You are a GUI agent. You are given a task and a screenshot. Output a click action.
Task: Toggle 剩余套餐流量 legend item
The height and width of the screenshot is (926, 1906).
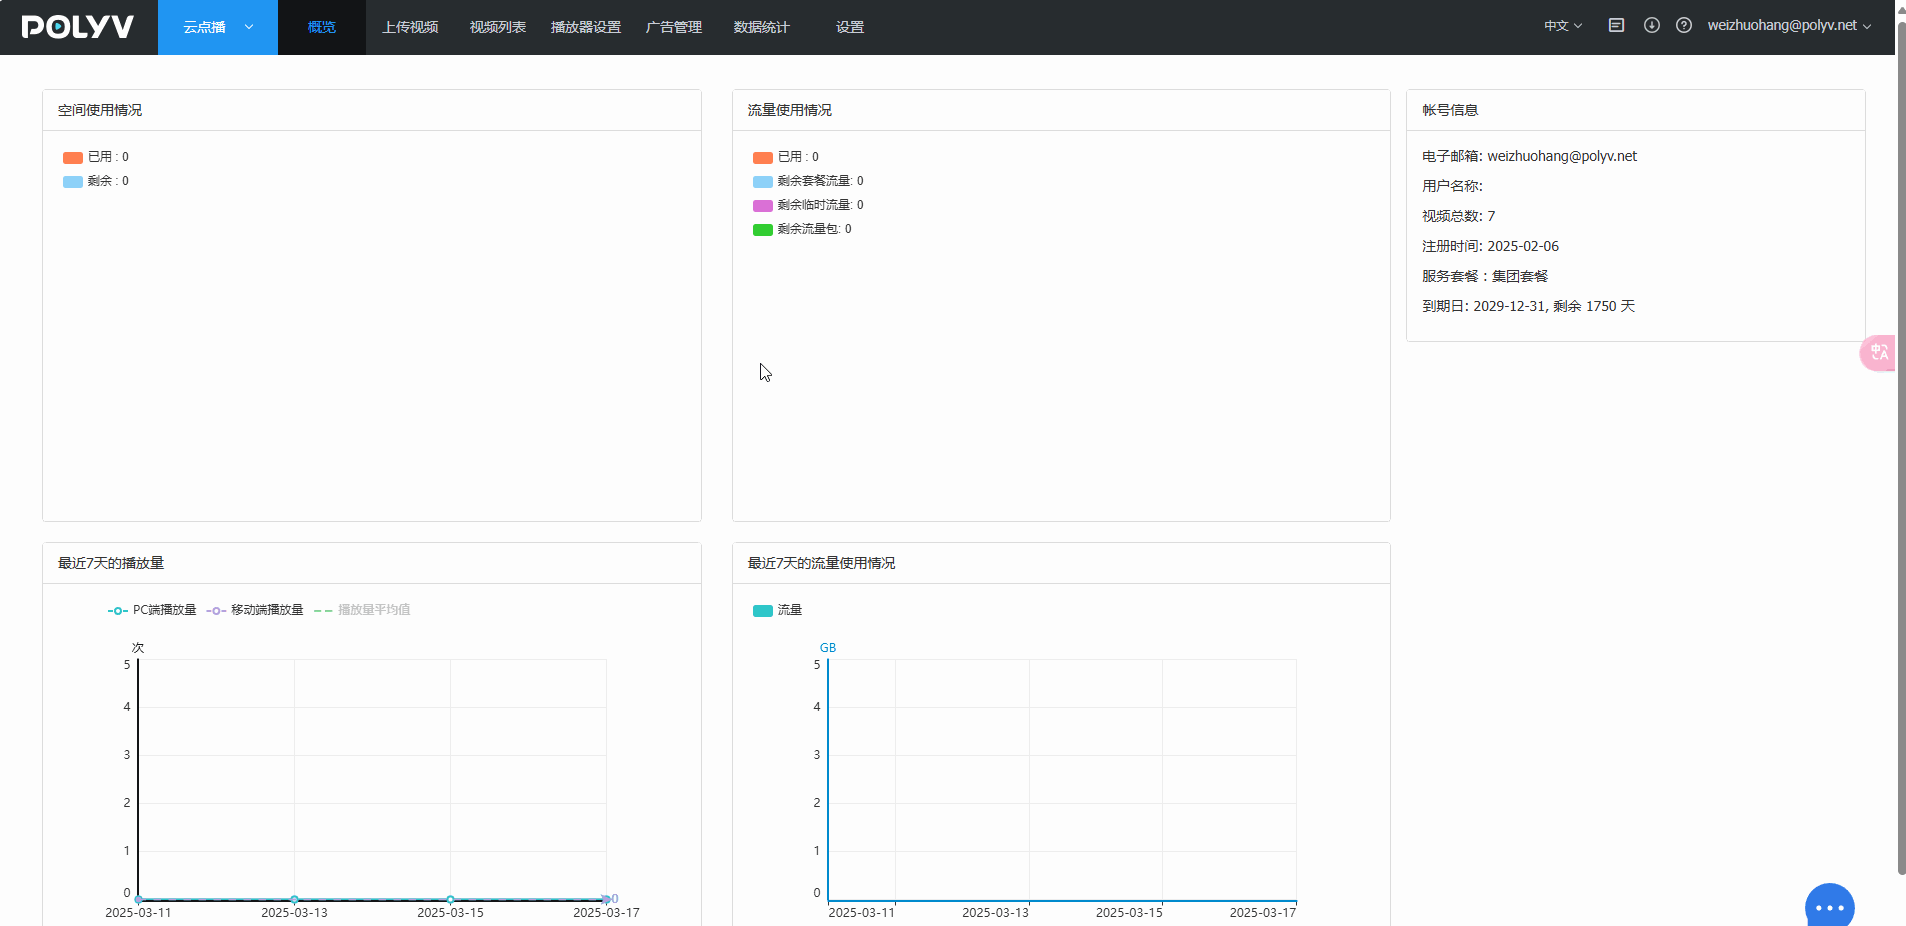click(x=808, y=181)
